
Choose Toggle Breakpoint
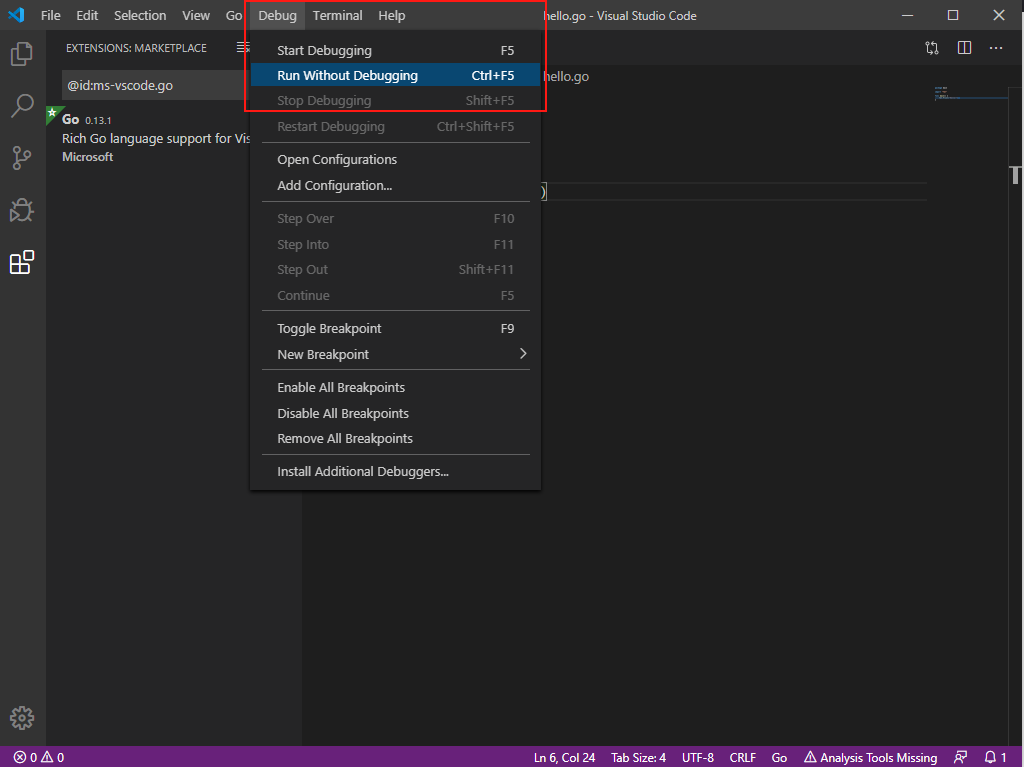click(x=395, y=329)
